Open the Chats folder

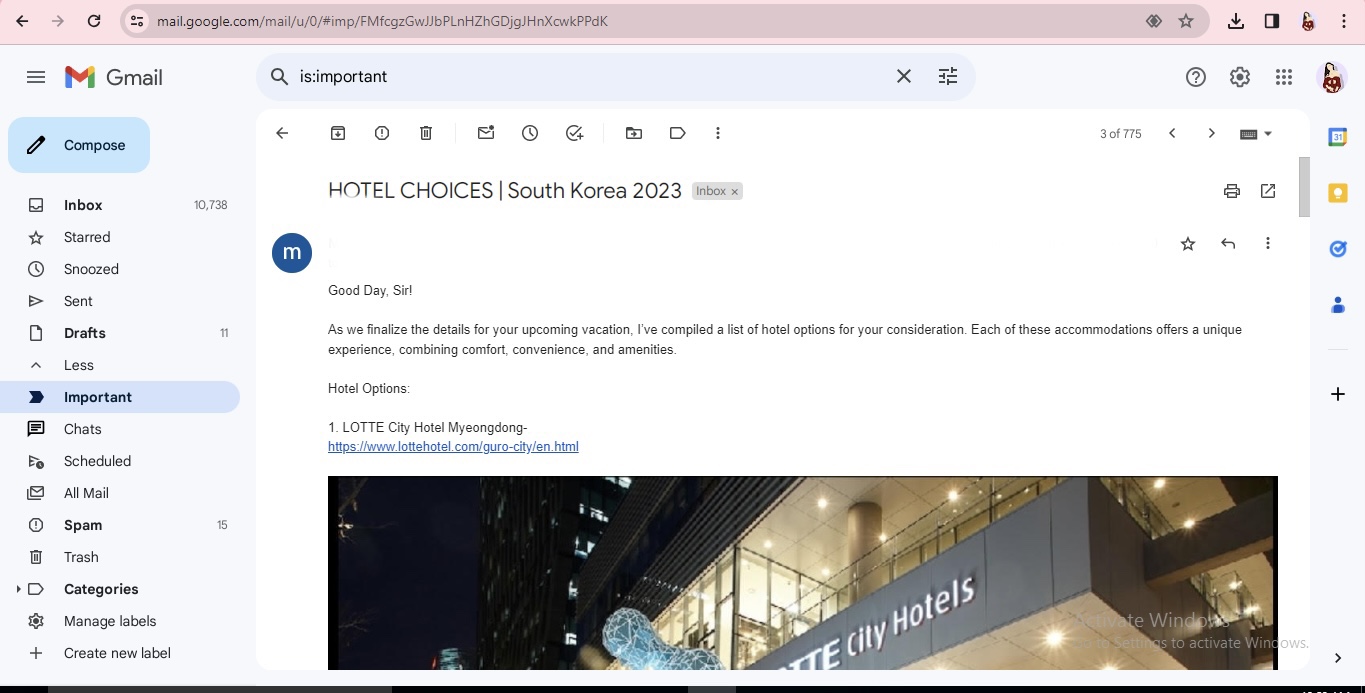pyautogui.click(x=120, y=429)
